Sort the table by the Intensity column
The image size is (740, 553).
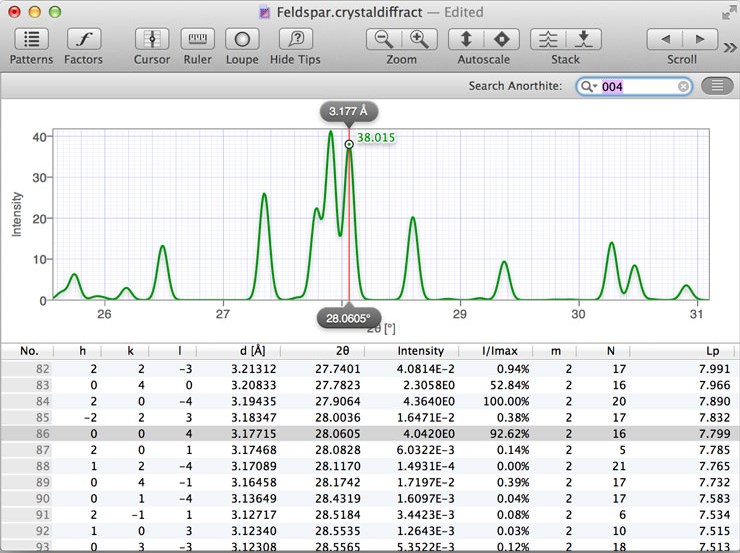[x=420, y=351]
